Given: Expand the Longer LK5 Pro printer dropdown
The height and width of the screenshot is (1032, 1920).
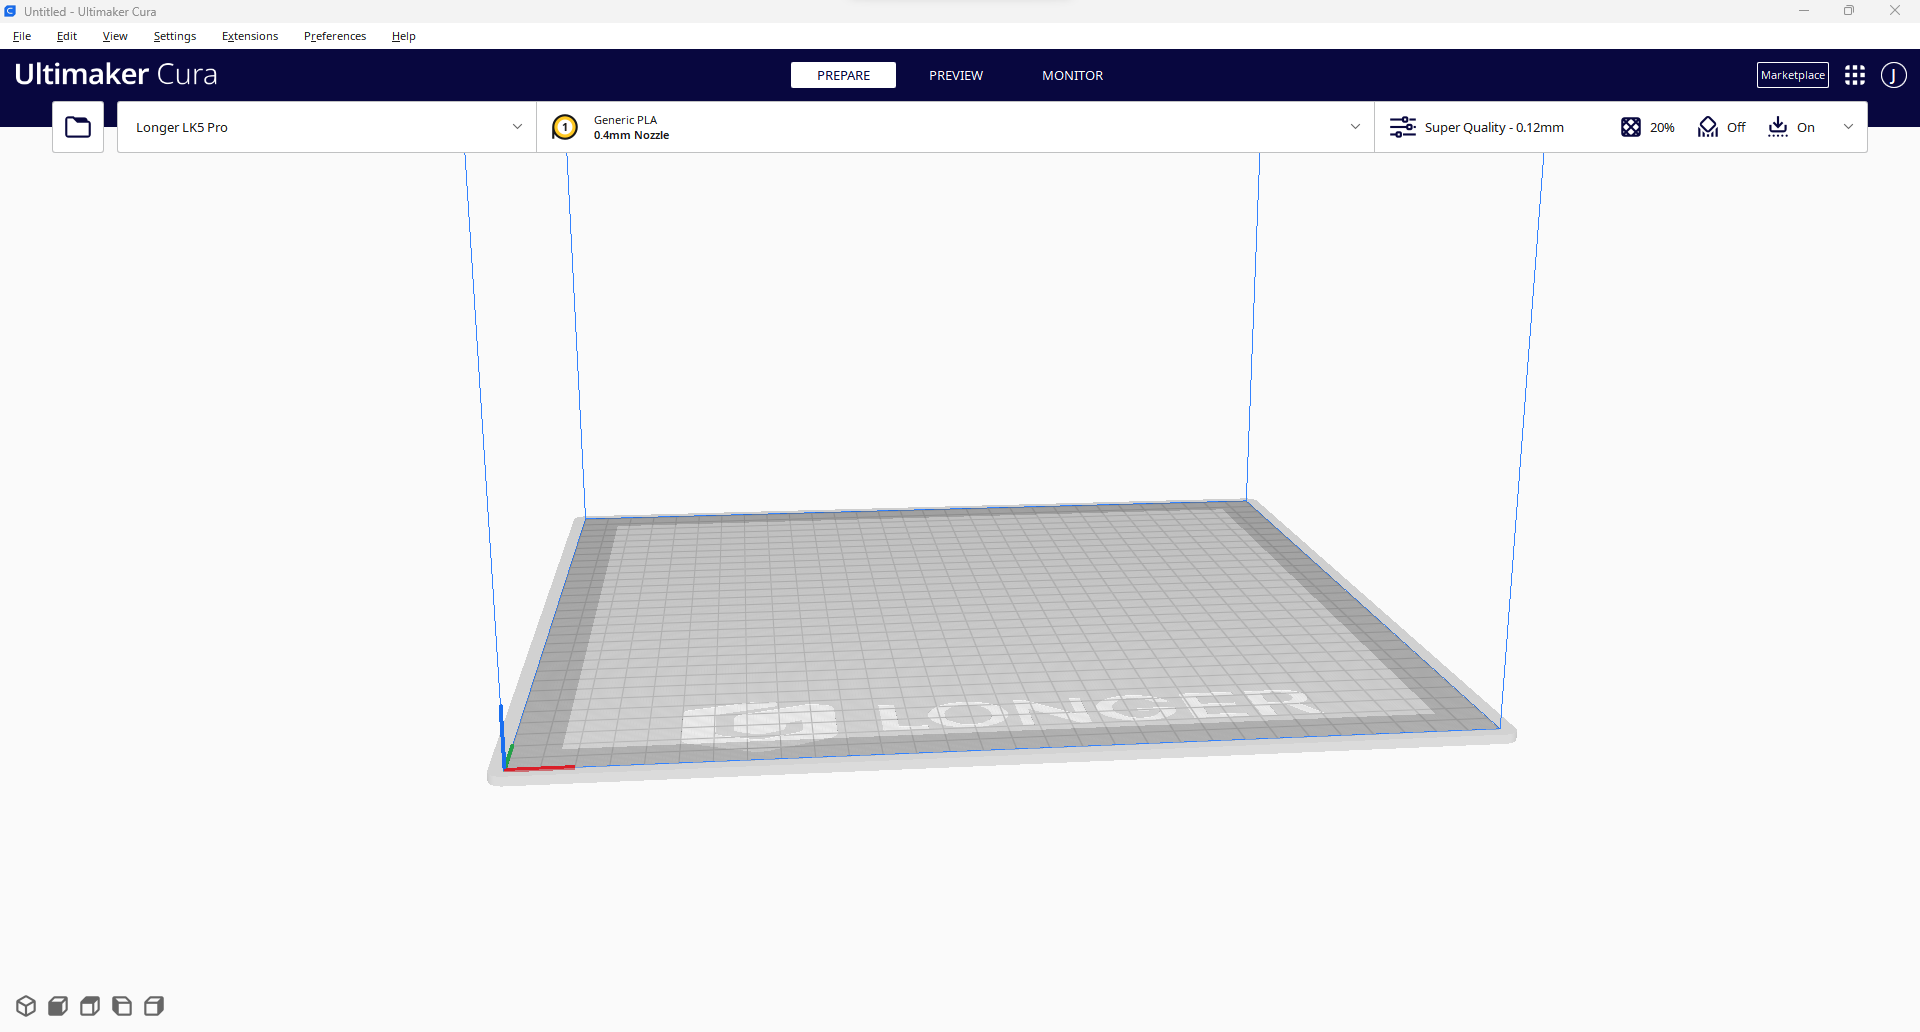Looking at the screenshot, I should click(x=327, y=127).
